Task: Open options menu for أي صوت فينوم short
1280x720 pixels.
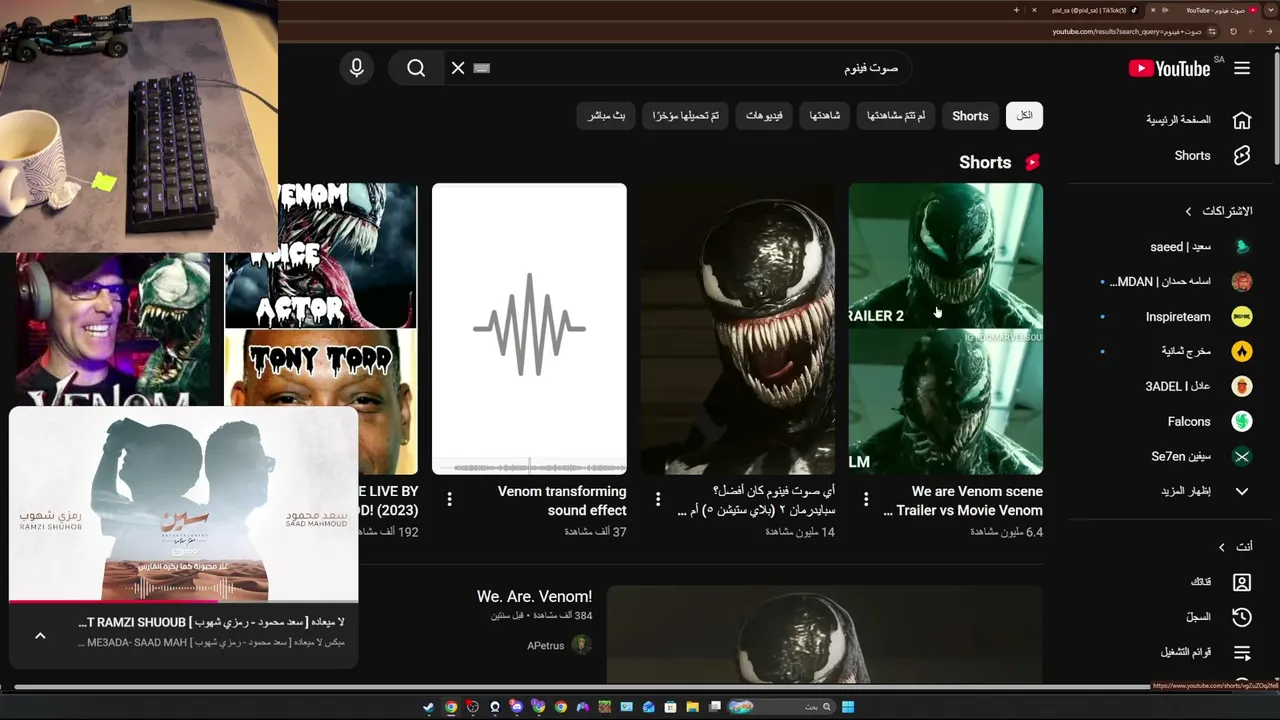Action: (x=658, y=499)
